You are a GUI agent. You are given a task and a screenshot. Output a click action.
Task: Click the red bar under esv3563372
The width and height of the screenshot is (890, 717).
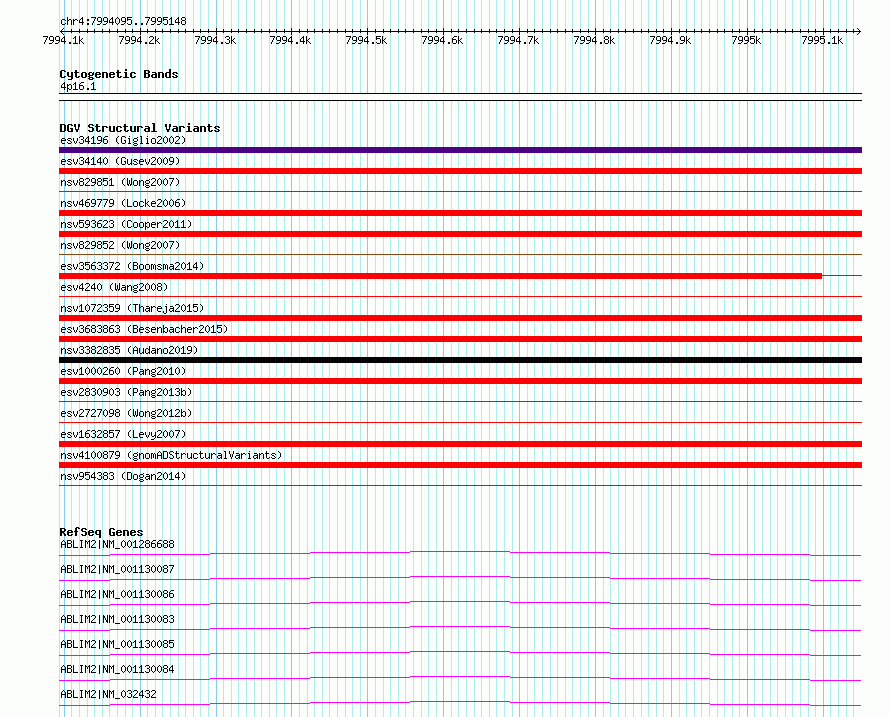click(440, 276)
